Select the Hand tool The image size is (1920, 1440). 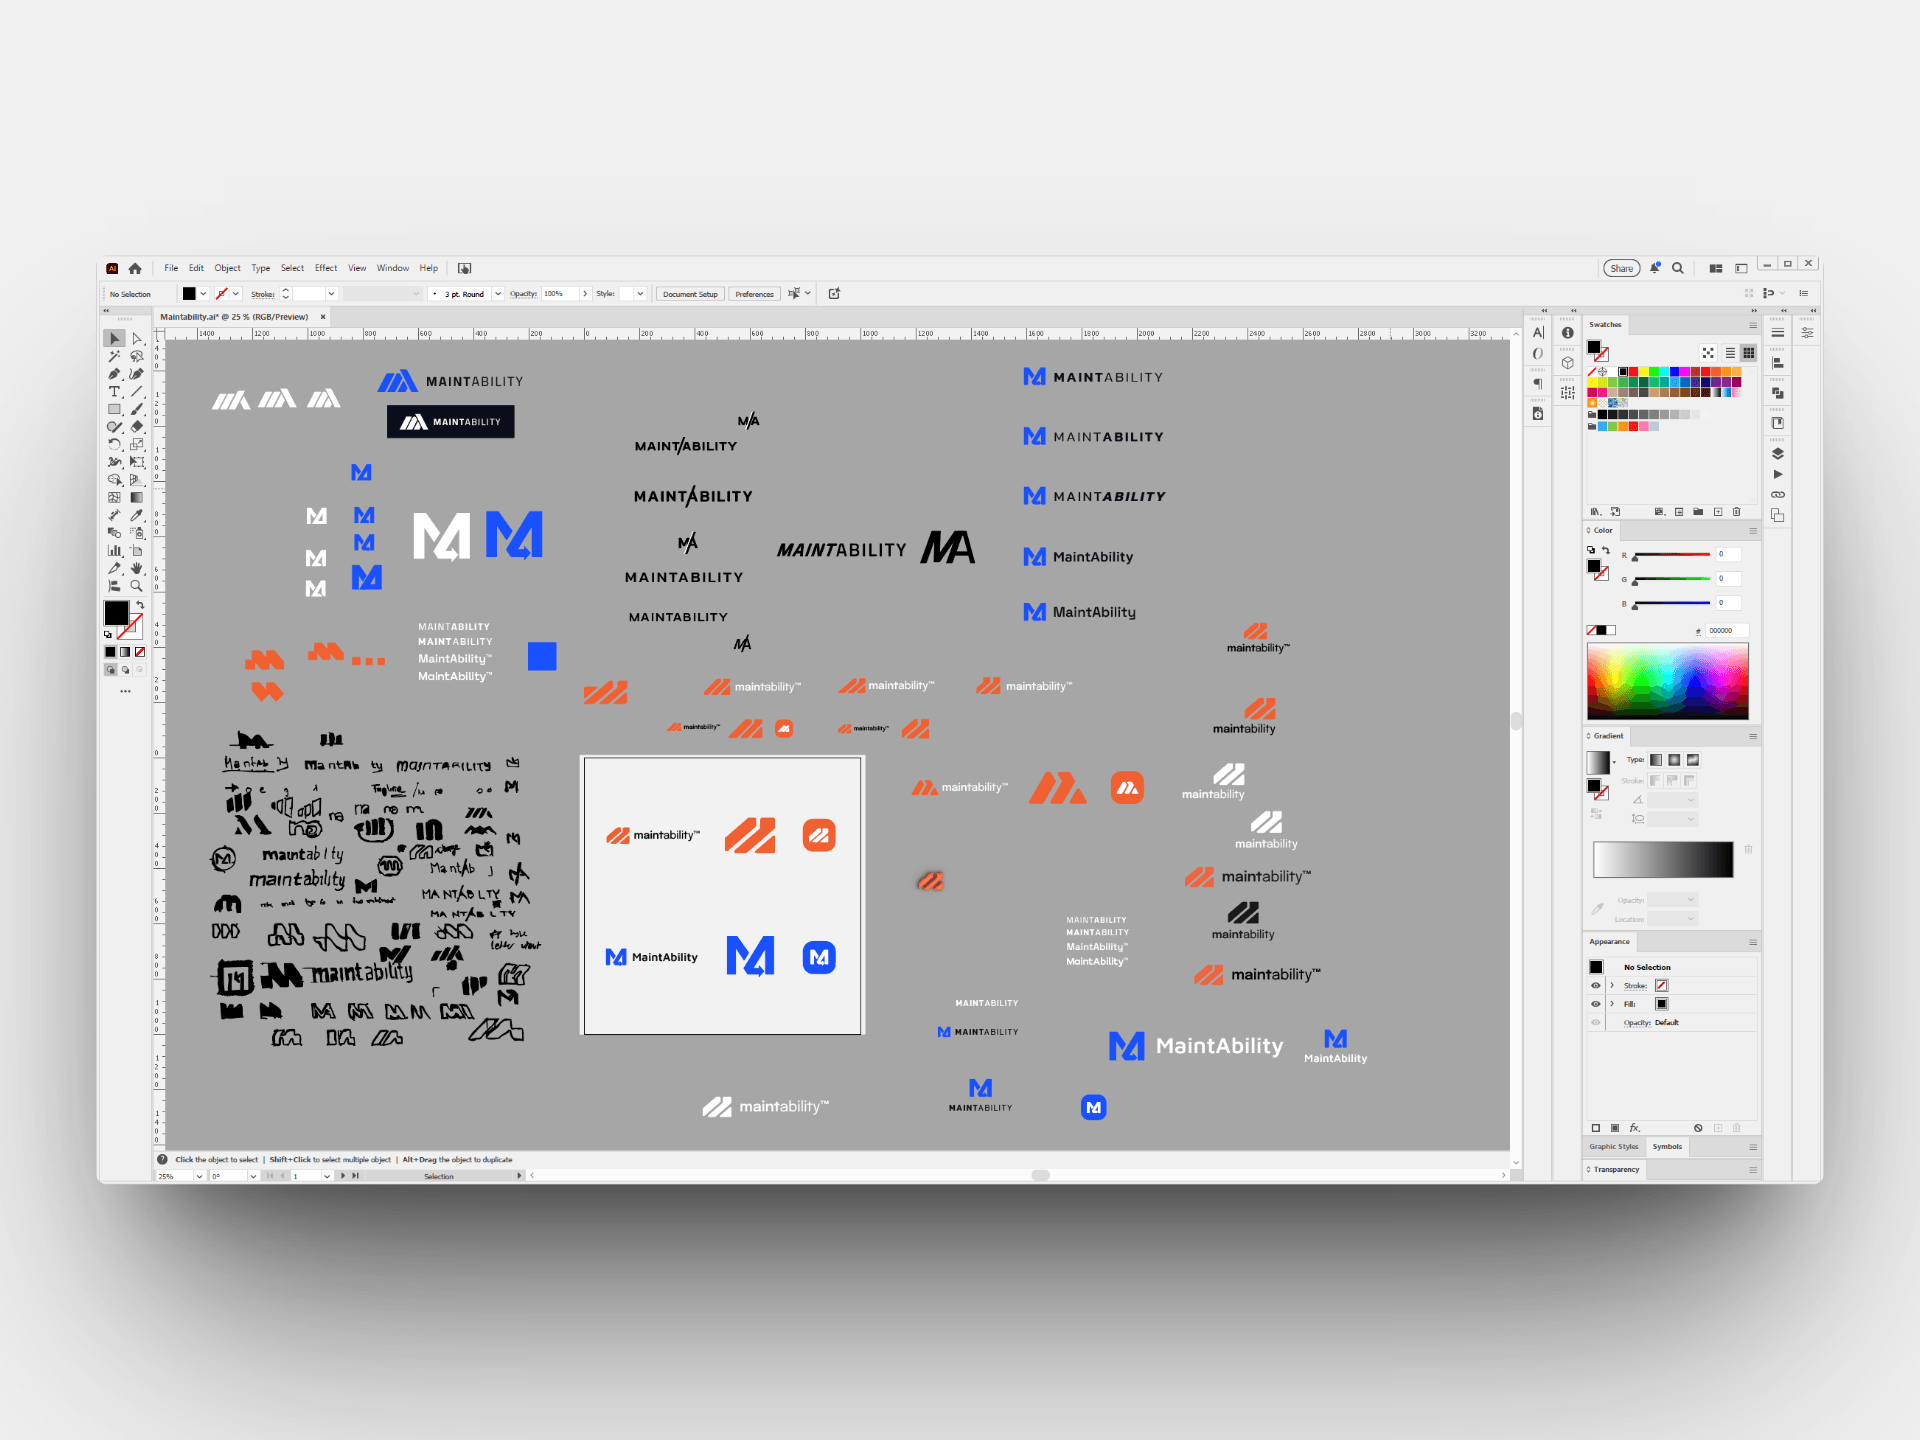click(137, 568)
